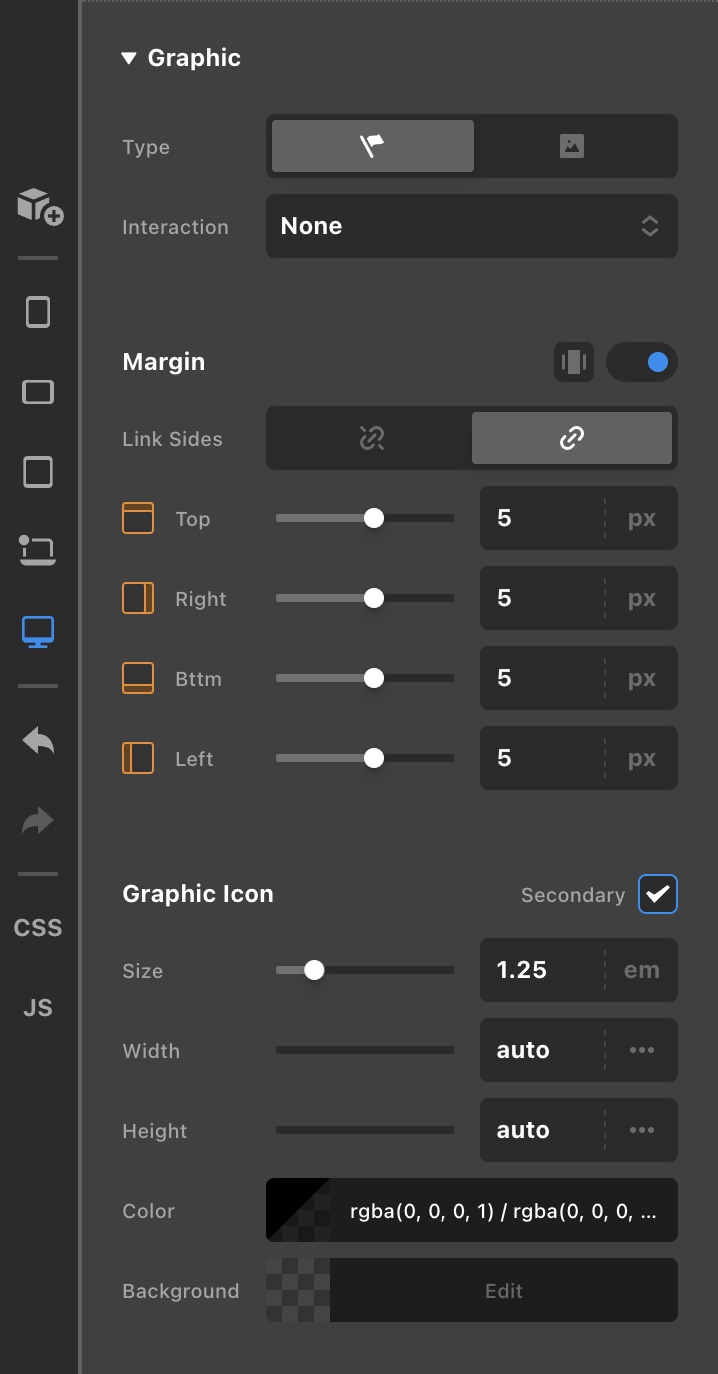
Task: Open the JS editor
Action: 38,1008
